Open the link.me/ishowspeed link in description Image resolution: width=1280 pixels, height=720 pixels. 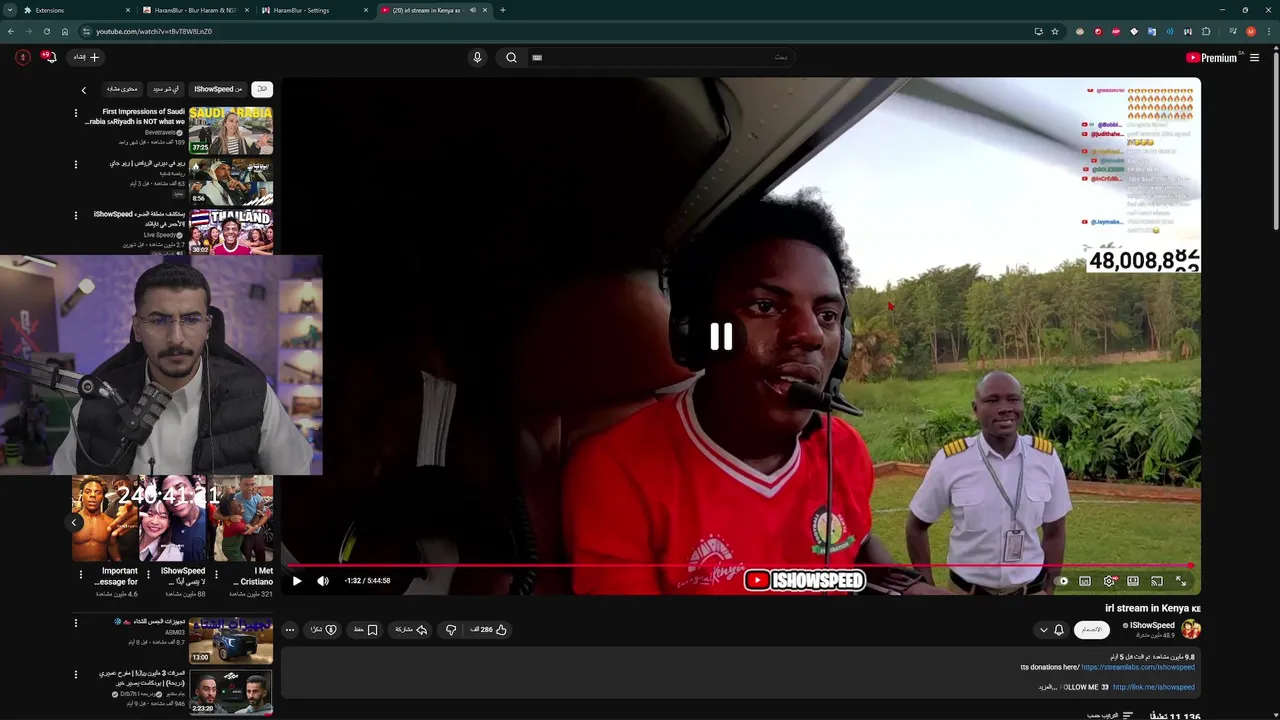coord(1154,687)
